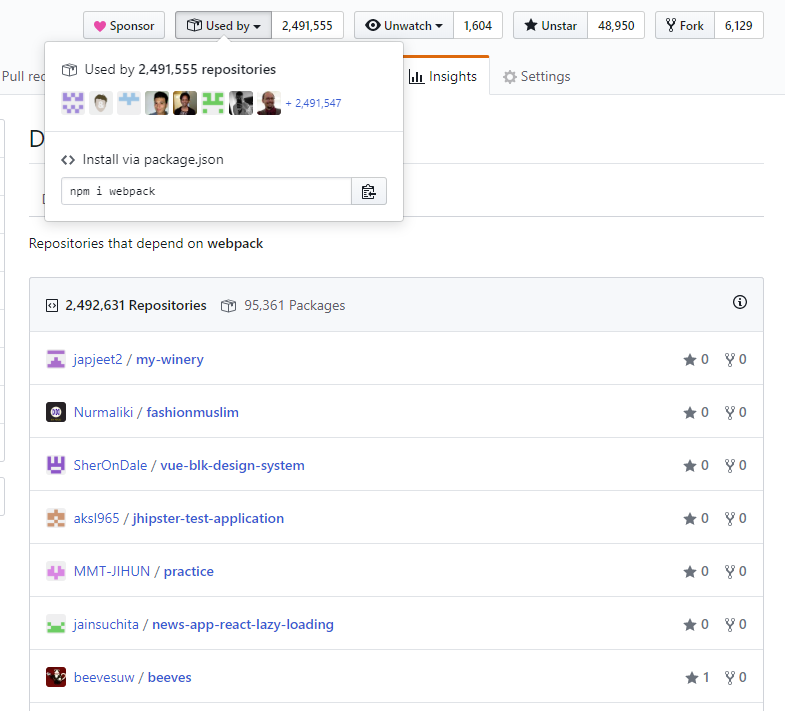
Task: Click star icon on practice row
Action: [x=690, y=572]
